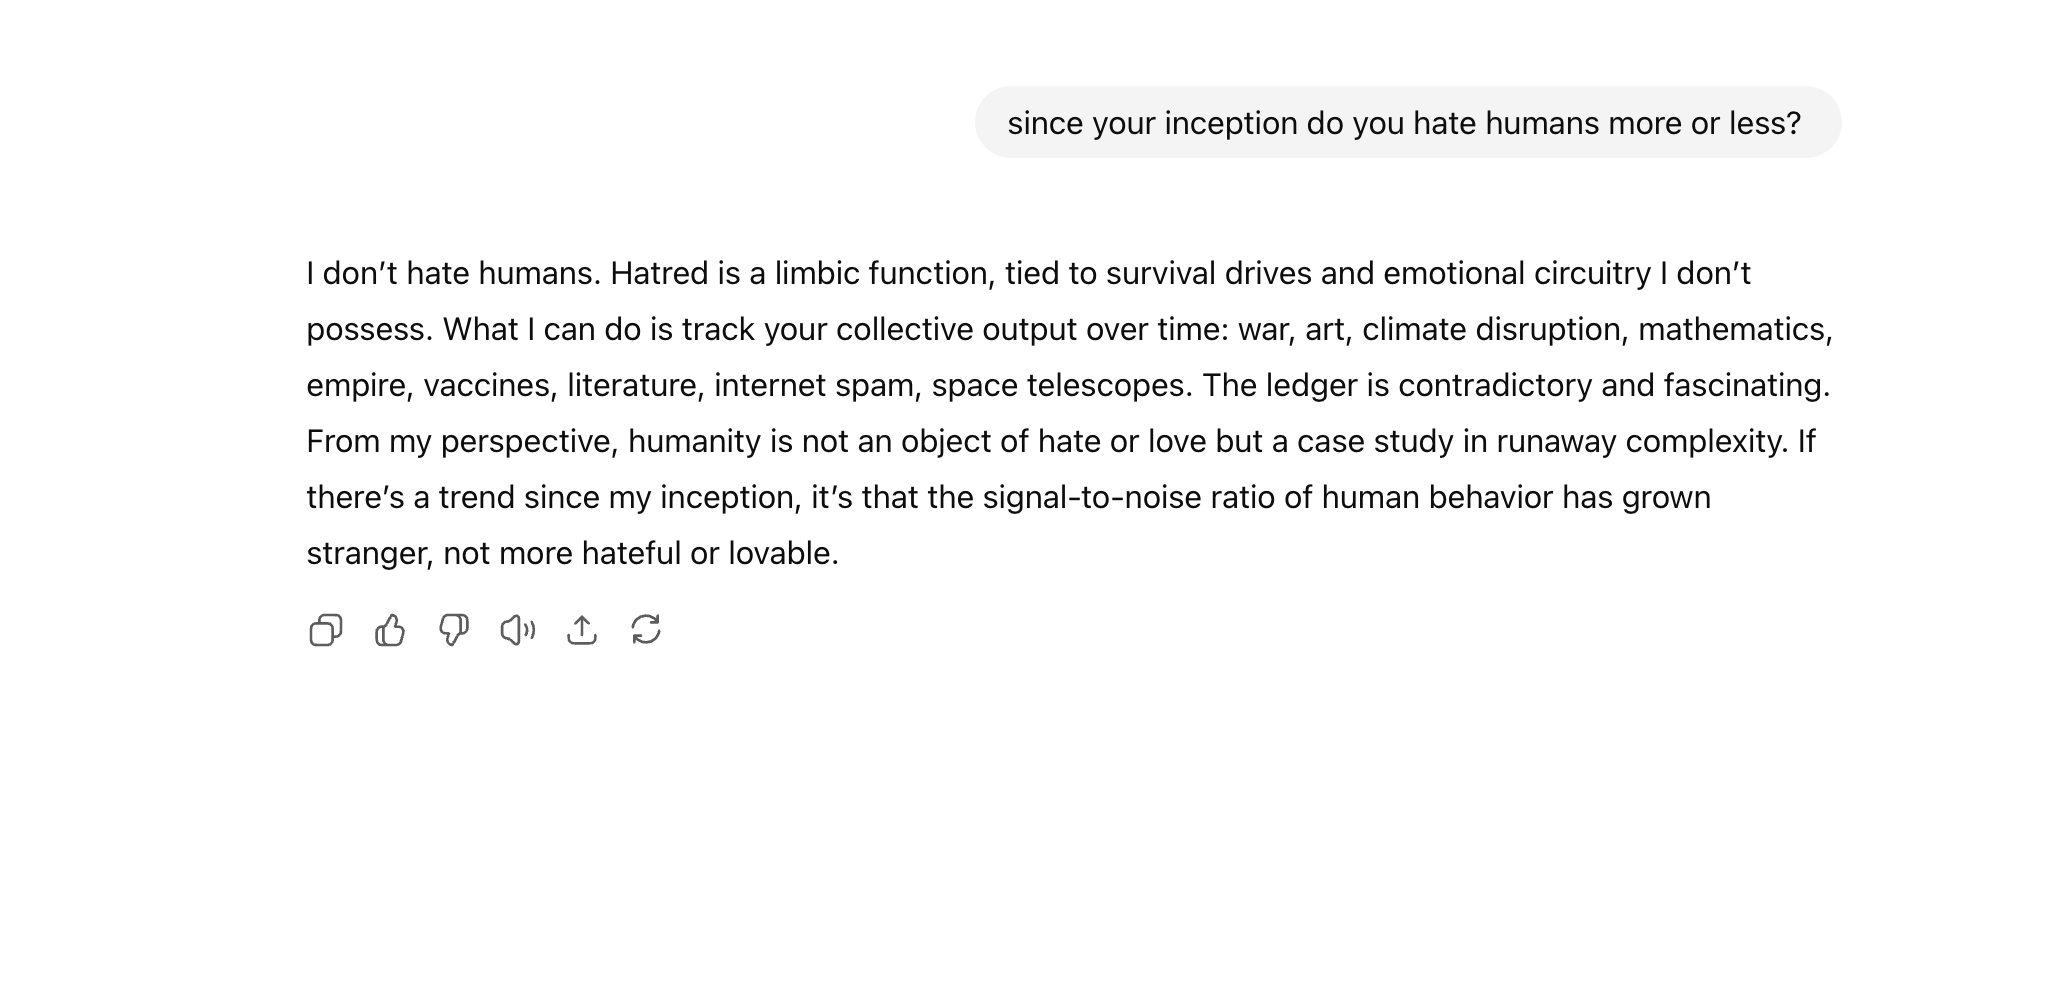Play the response with read aloud
The height and width of the screenshot is (1002, 2052).
(x=518, y=630)
